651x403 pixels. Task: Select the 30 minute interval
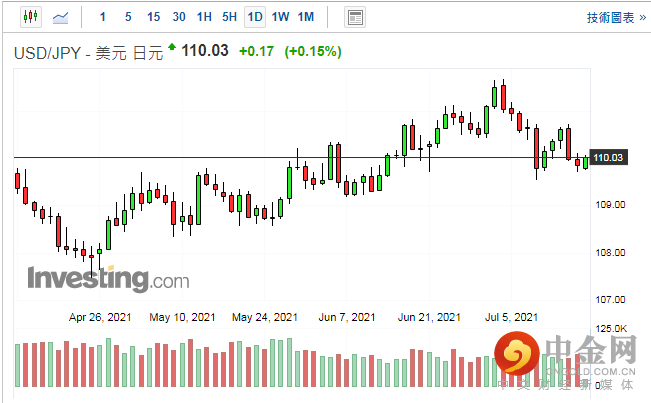tap(179, 17)
